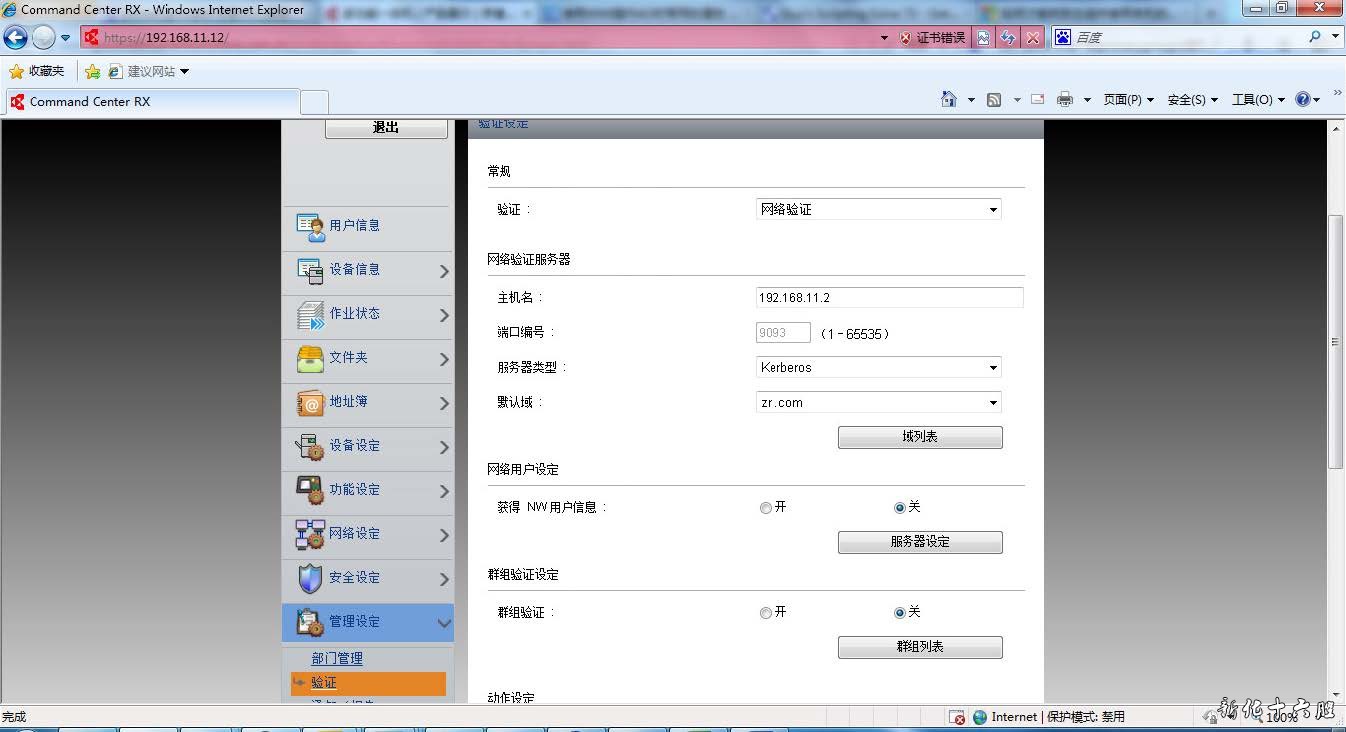Screen dimensions: 1346x732
Task: Collapse the 管理设定 chevron arrow
Action: tap(444, 623)
